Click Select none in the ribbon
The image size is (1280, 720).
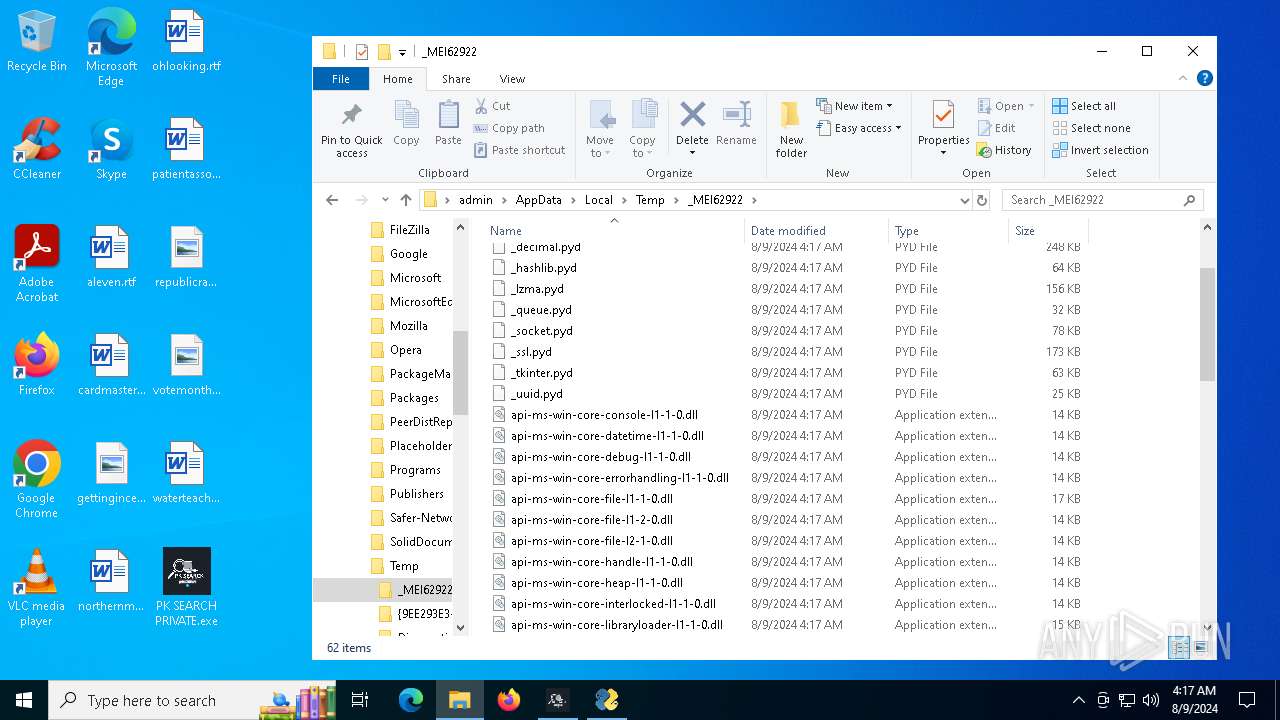click(x=1091, y=128)
